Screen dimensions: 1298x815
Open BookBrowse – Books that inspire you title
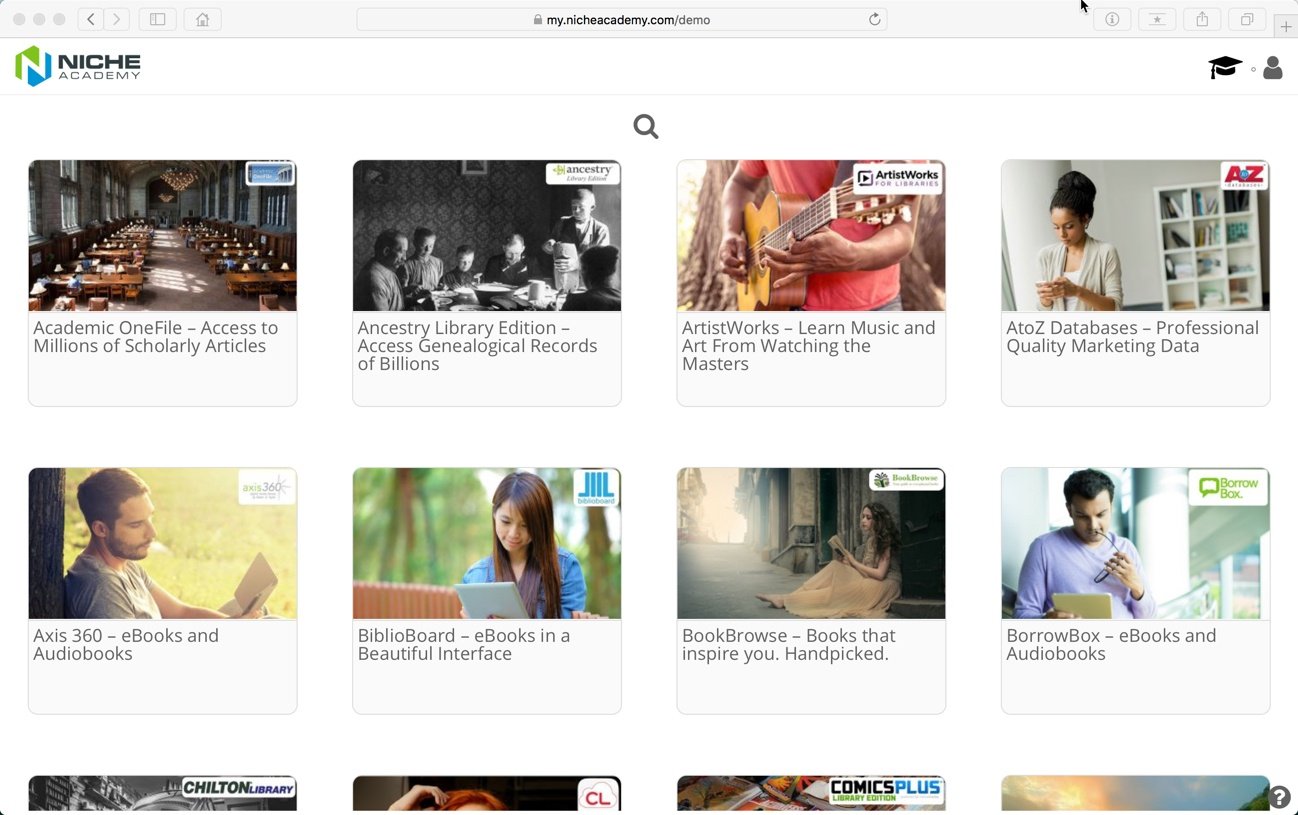[789, 645]
